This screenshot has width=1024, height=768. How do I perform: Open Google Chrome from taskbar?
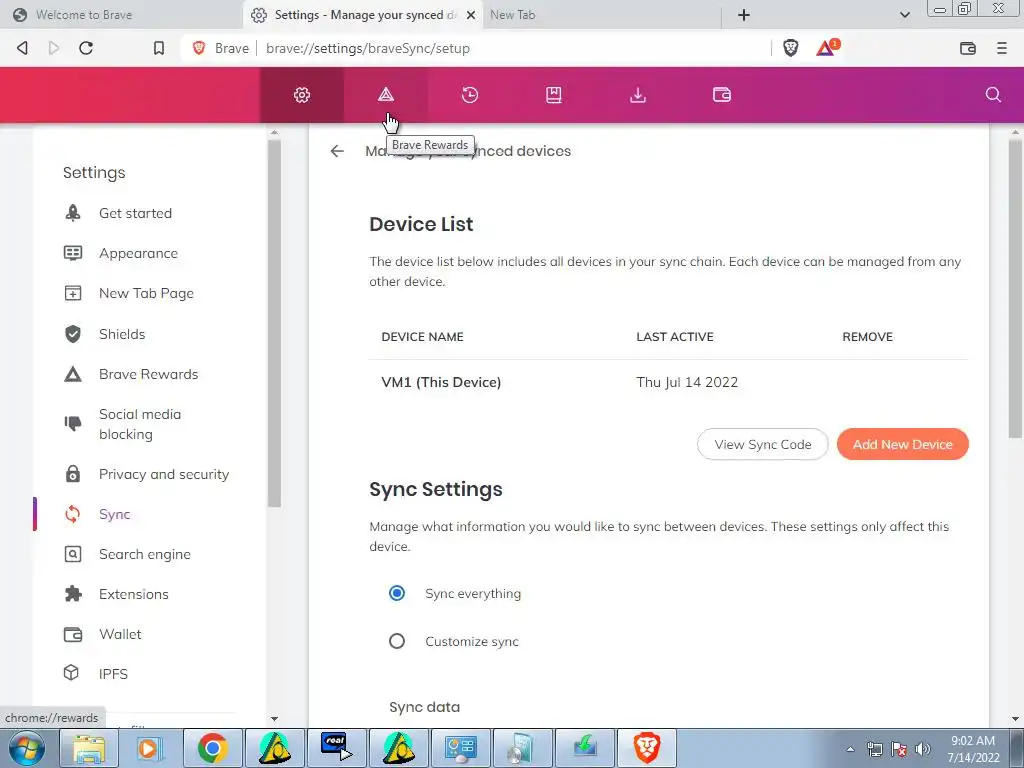click(212, 748)
